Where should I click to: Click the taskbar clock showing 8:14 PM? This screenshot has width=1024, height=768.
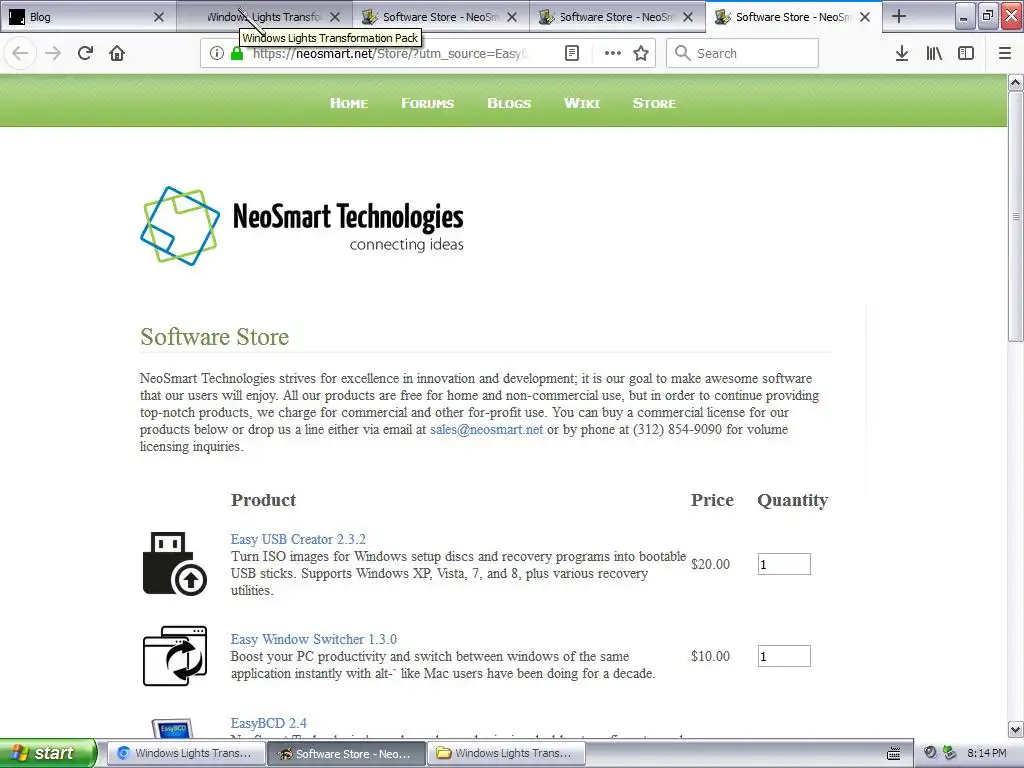pos(987,753)
